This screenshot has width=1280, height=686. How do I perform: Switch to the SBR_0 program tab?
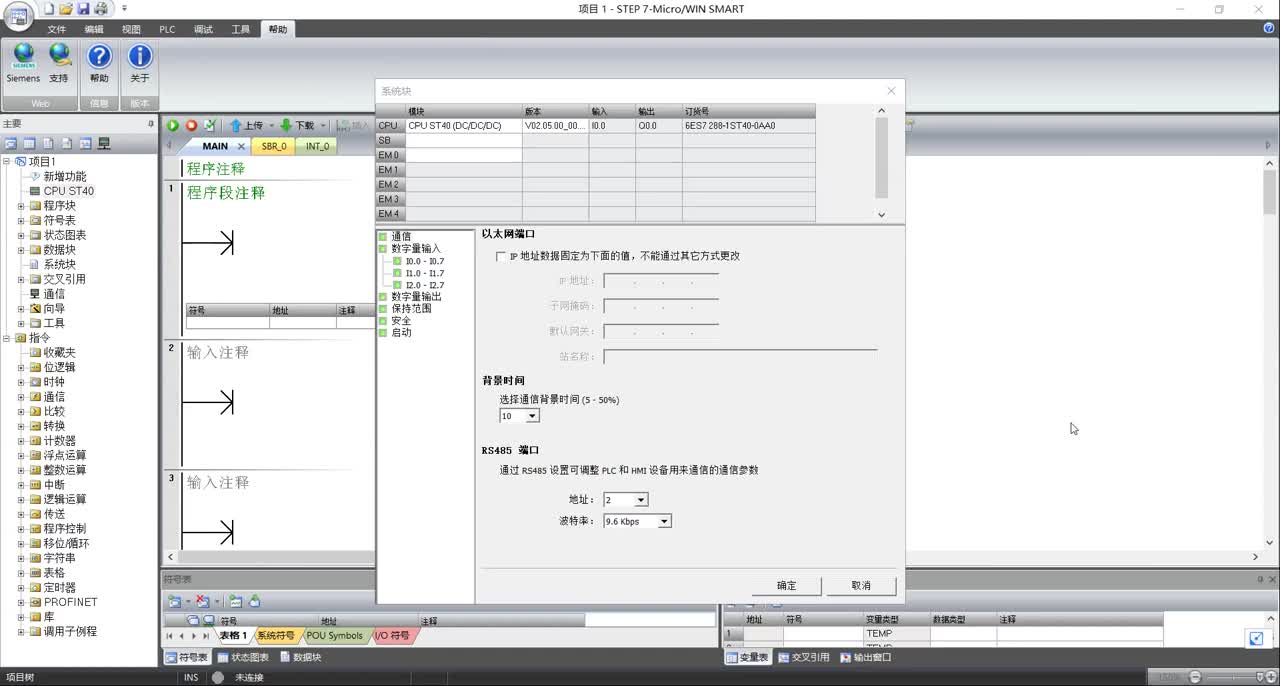pyautogui.click(x=274, y=146)
